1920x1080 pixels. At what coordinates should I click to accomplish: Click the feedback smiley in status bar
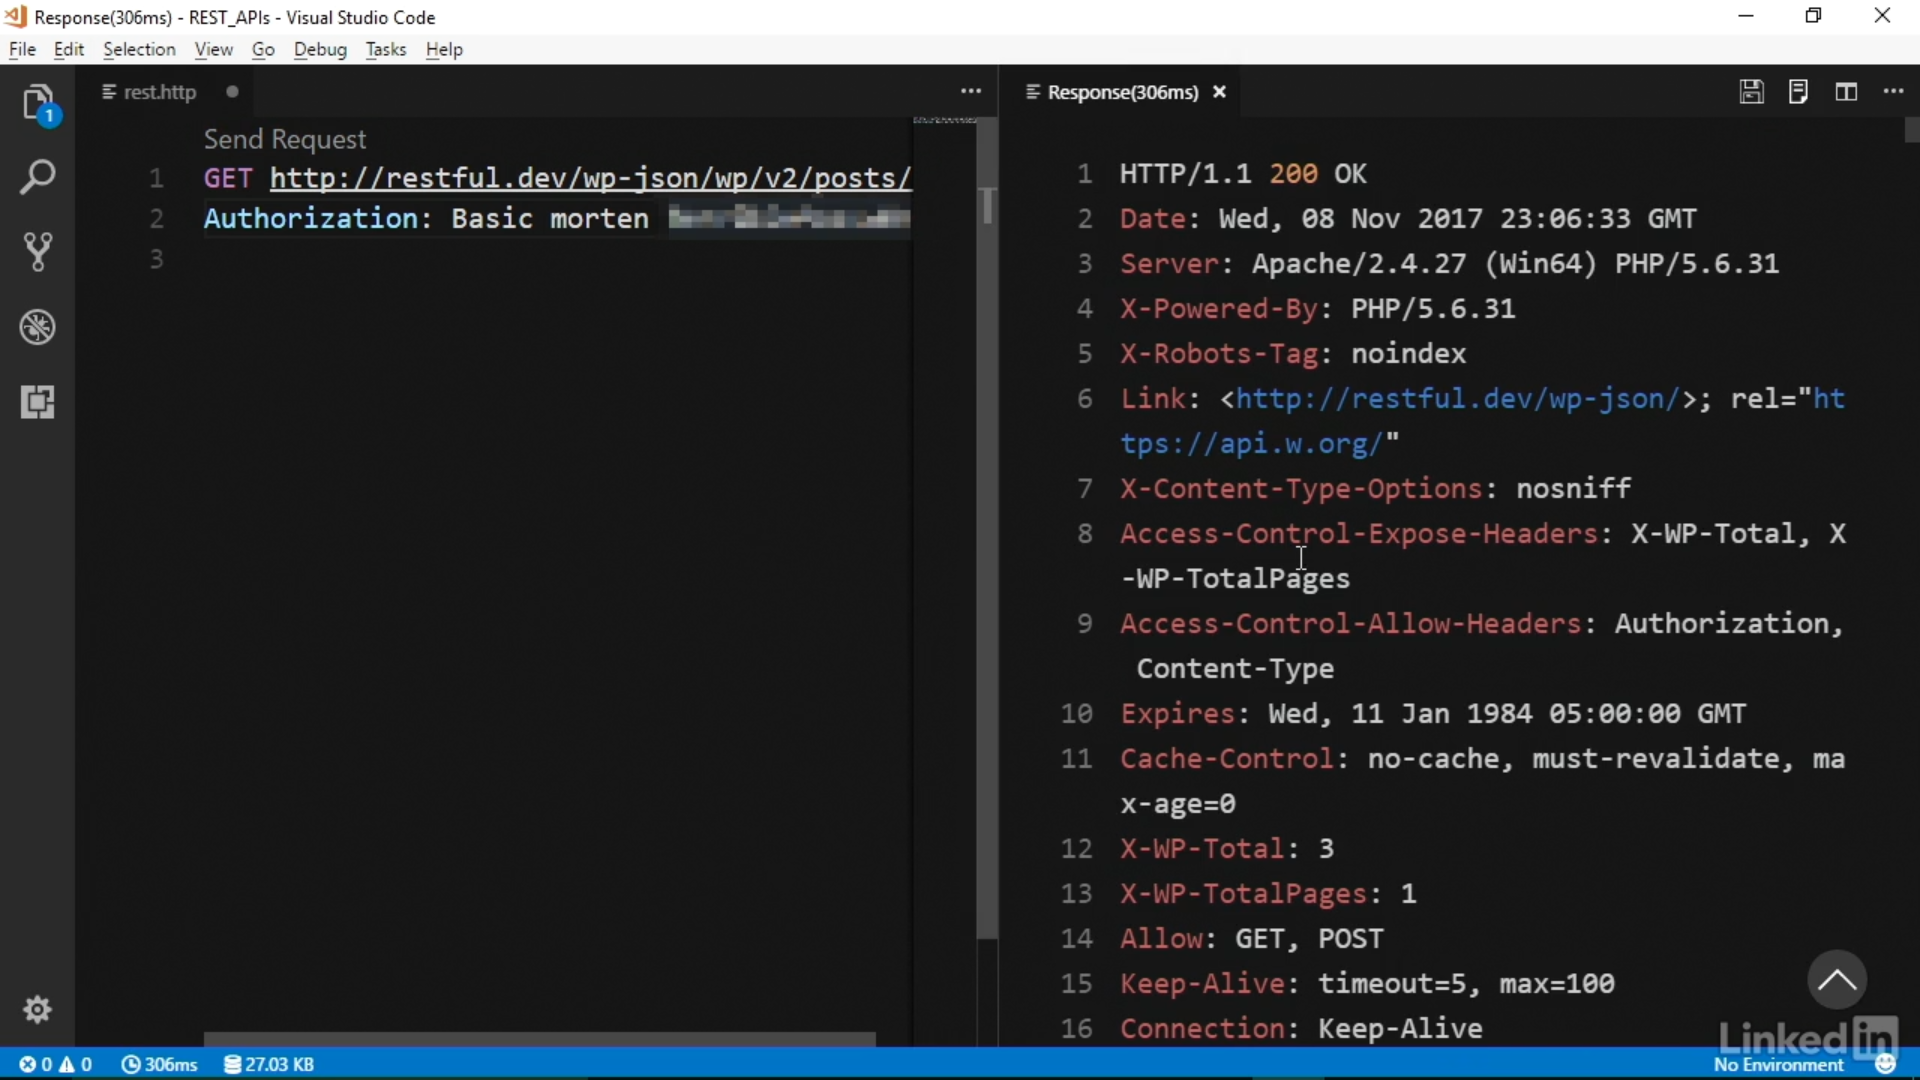coord(1885,1064)
